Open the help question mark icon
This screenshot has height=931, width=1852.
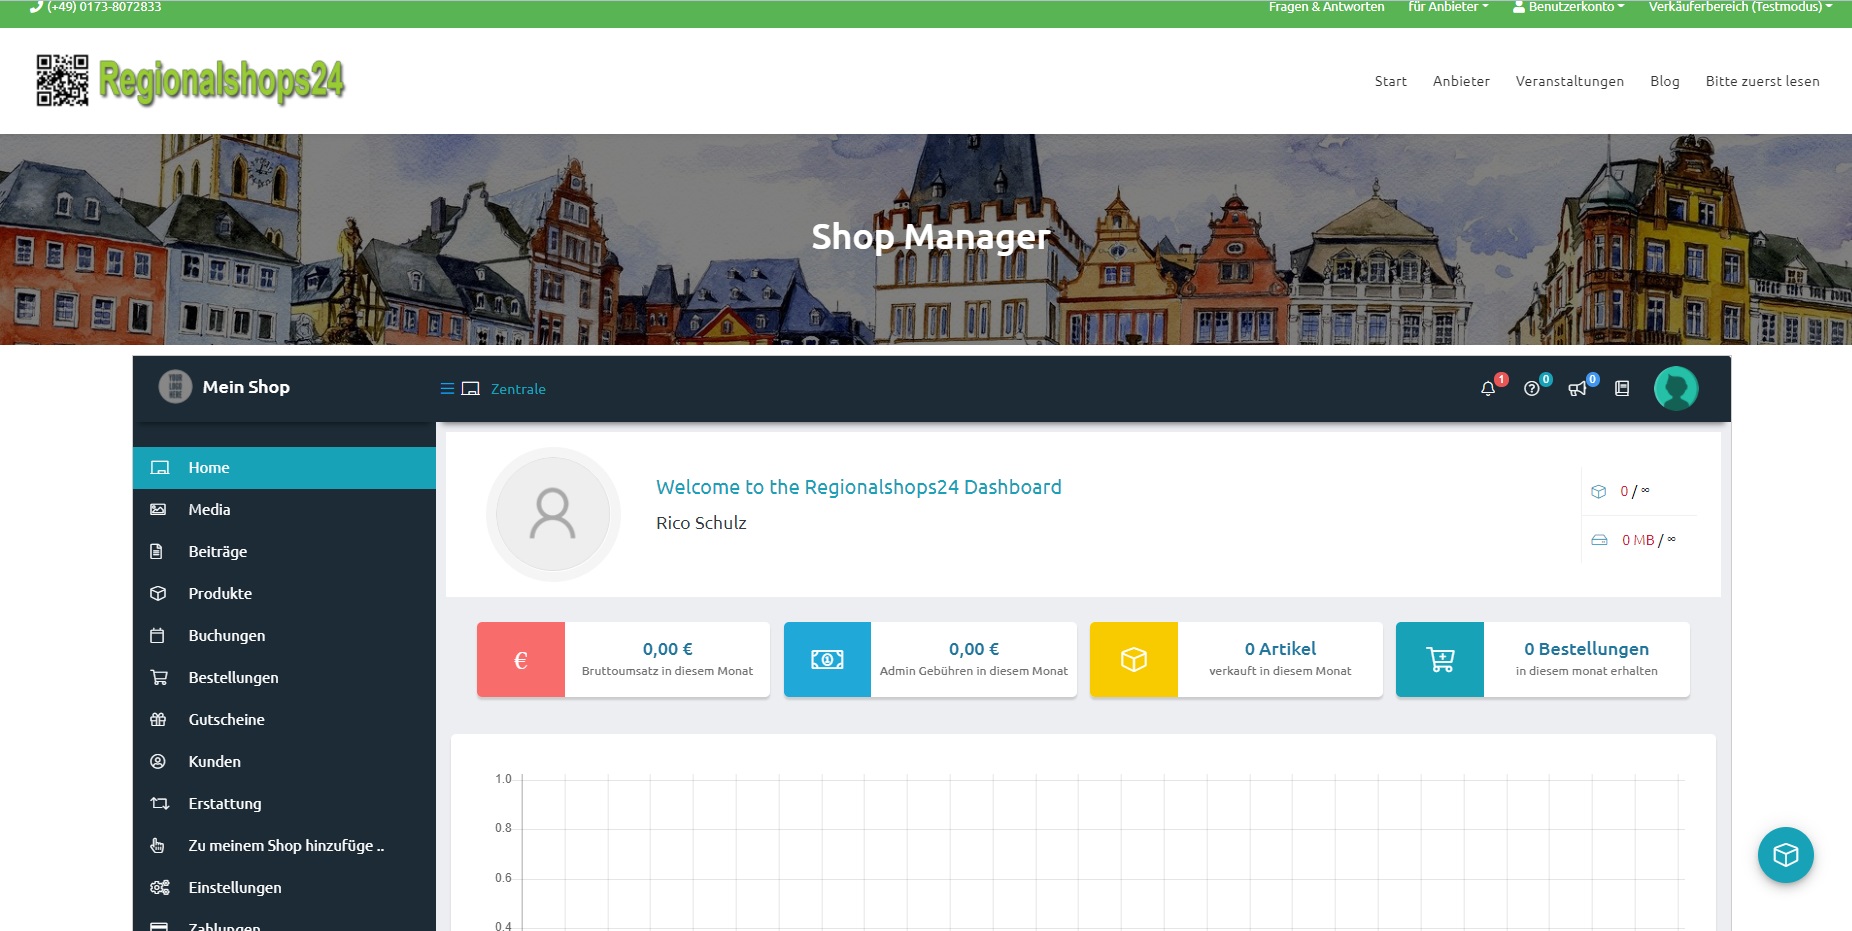[x=1531, y=389]
